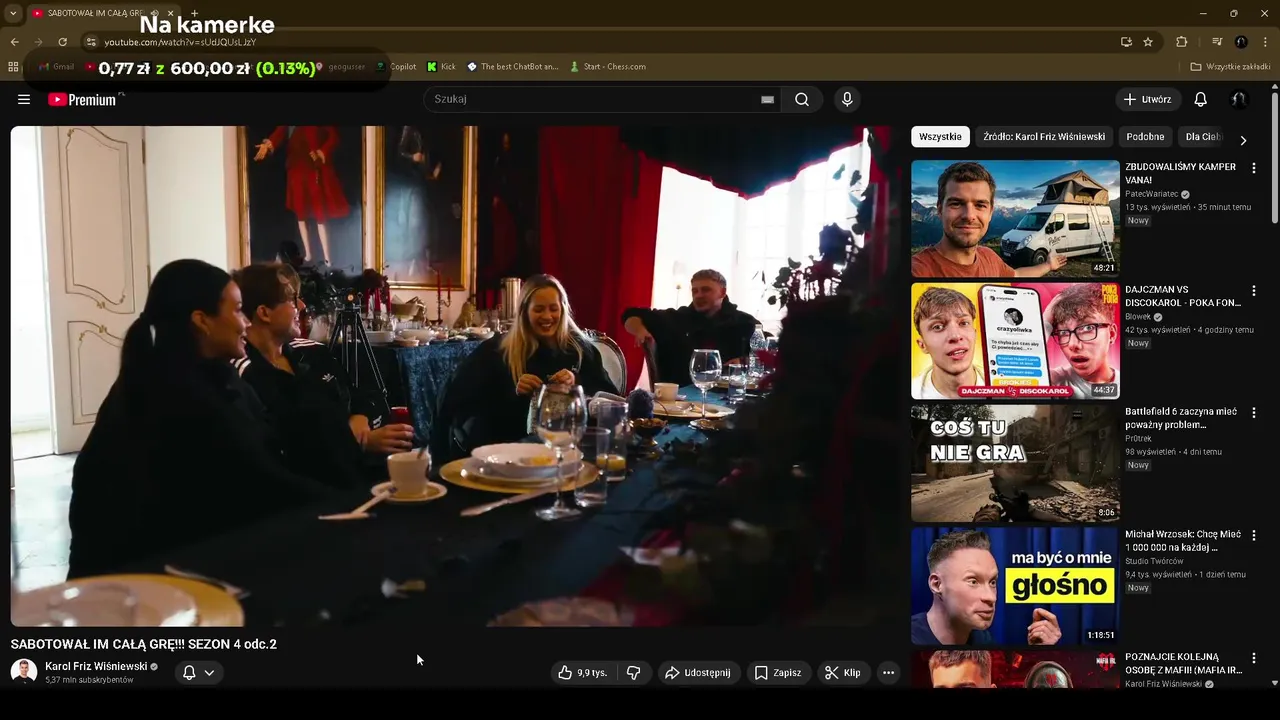Toggle subscription notification bell for channel
Image resolution: width=1280 pixels, height=720 pixels.
coord(189,672)
